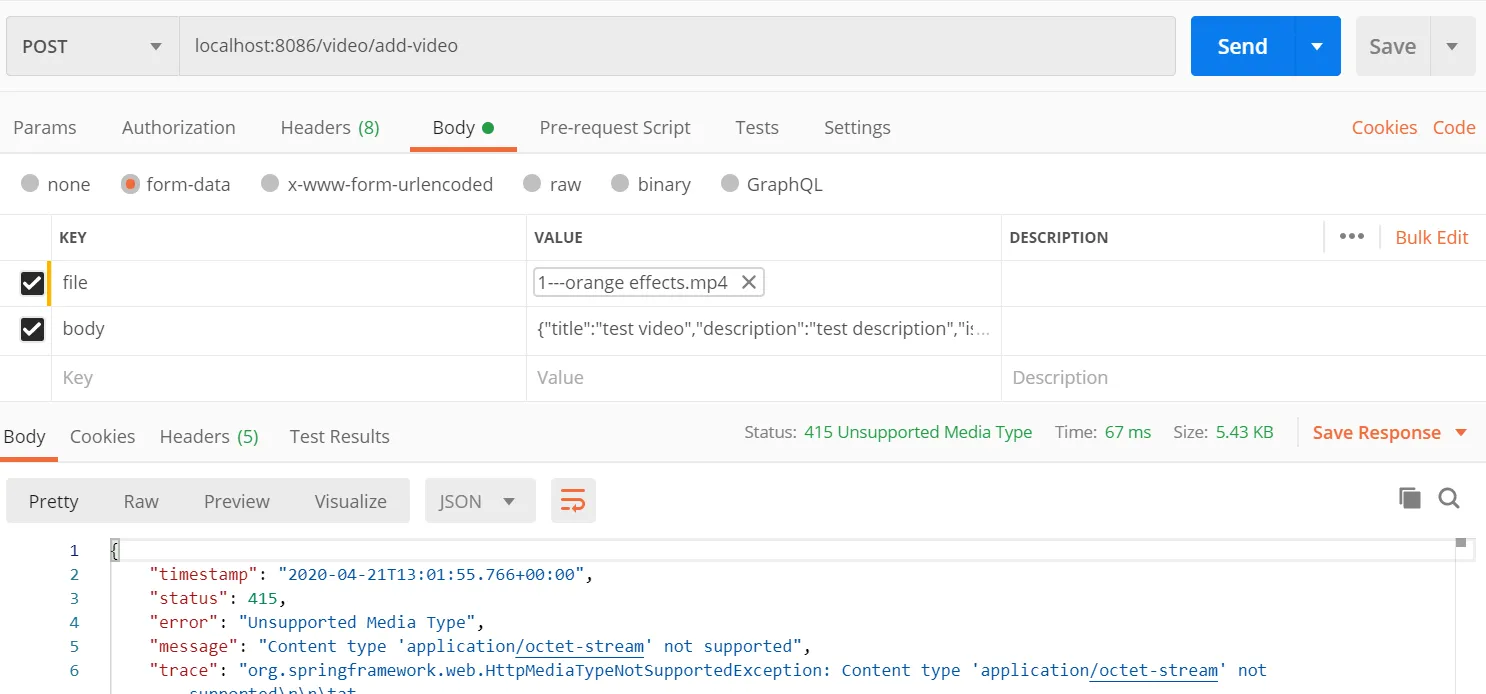
Task: Remove the attached orange effects.mp4 file
Action: point(748,282)
